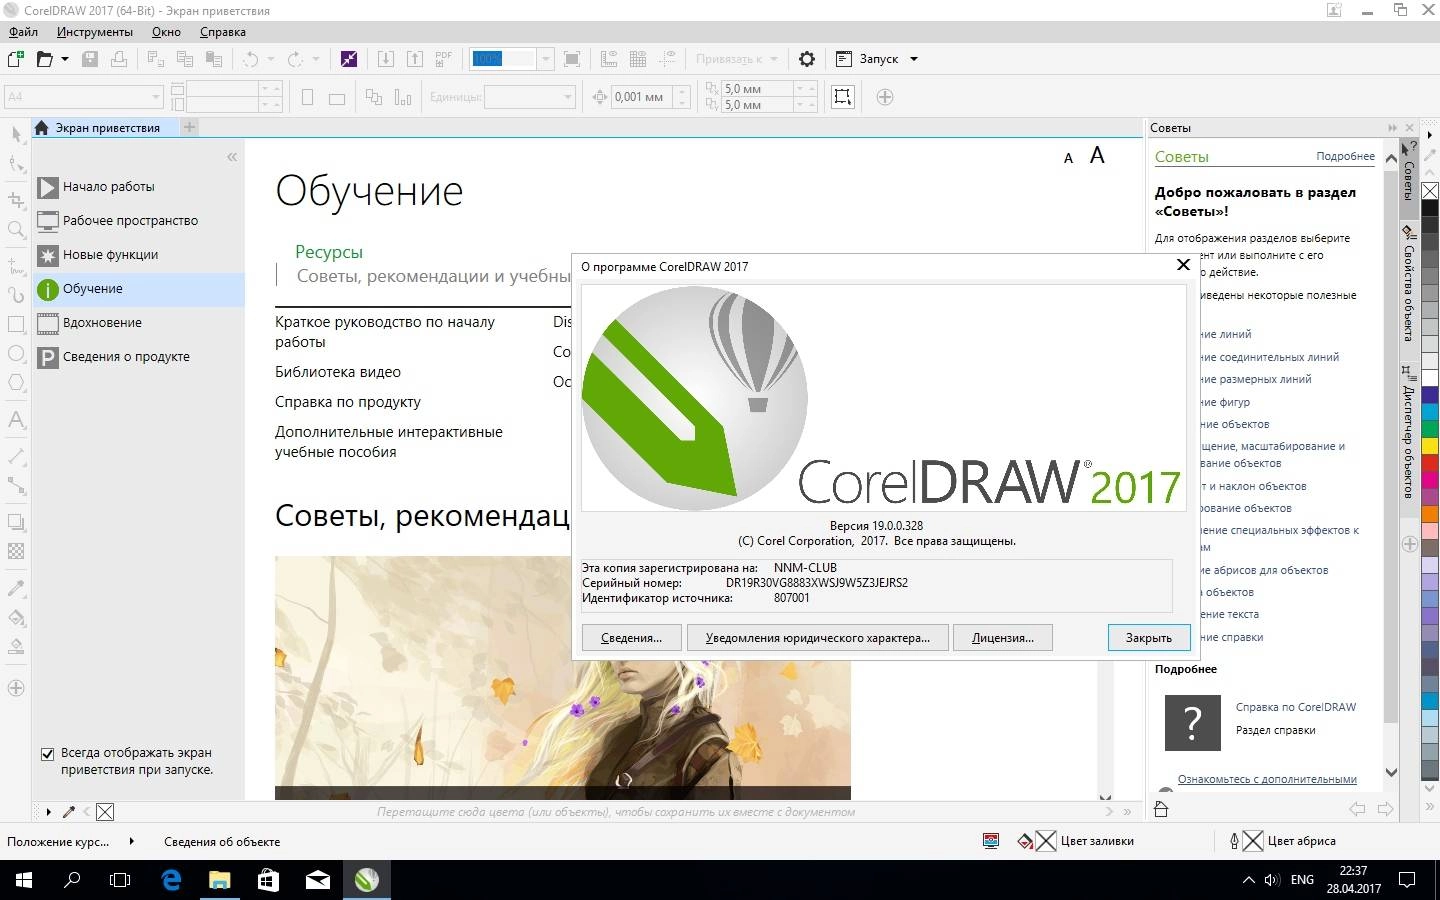Click the Open folder icon in toolbar
1440x900 pixels.
(x=44, y=59)
